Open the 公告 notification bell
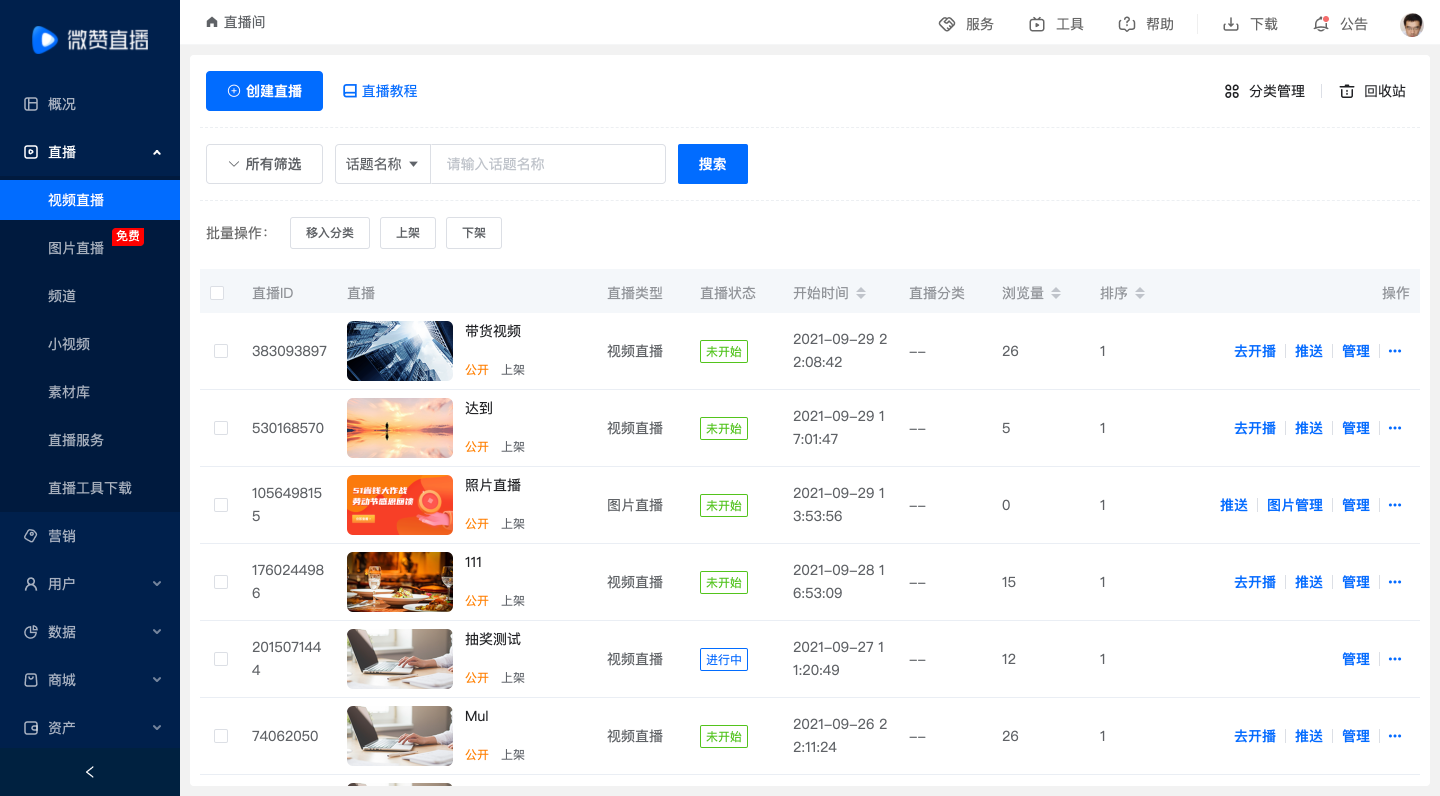This screenshot has height=796, width=1440. pos(1321,24)
